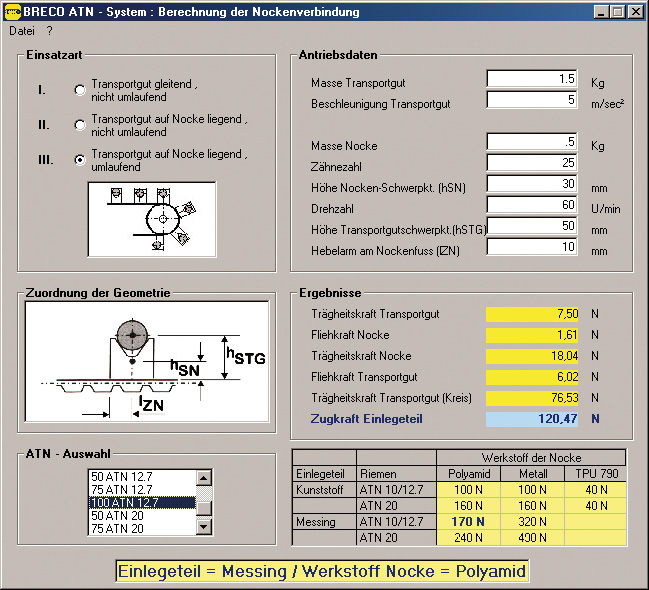This screenshot has width=649, height=590.
Task: Click the Einlegeteil = Messing summary banner
Action: click(322, 571)
